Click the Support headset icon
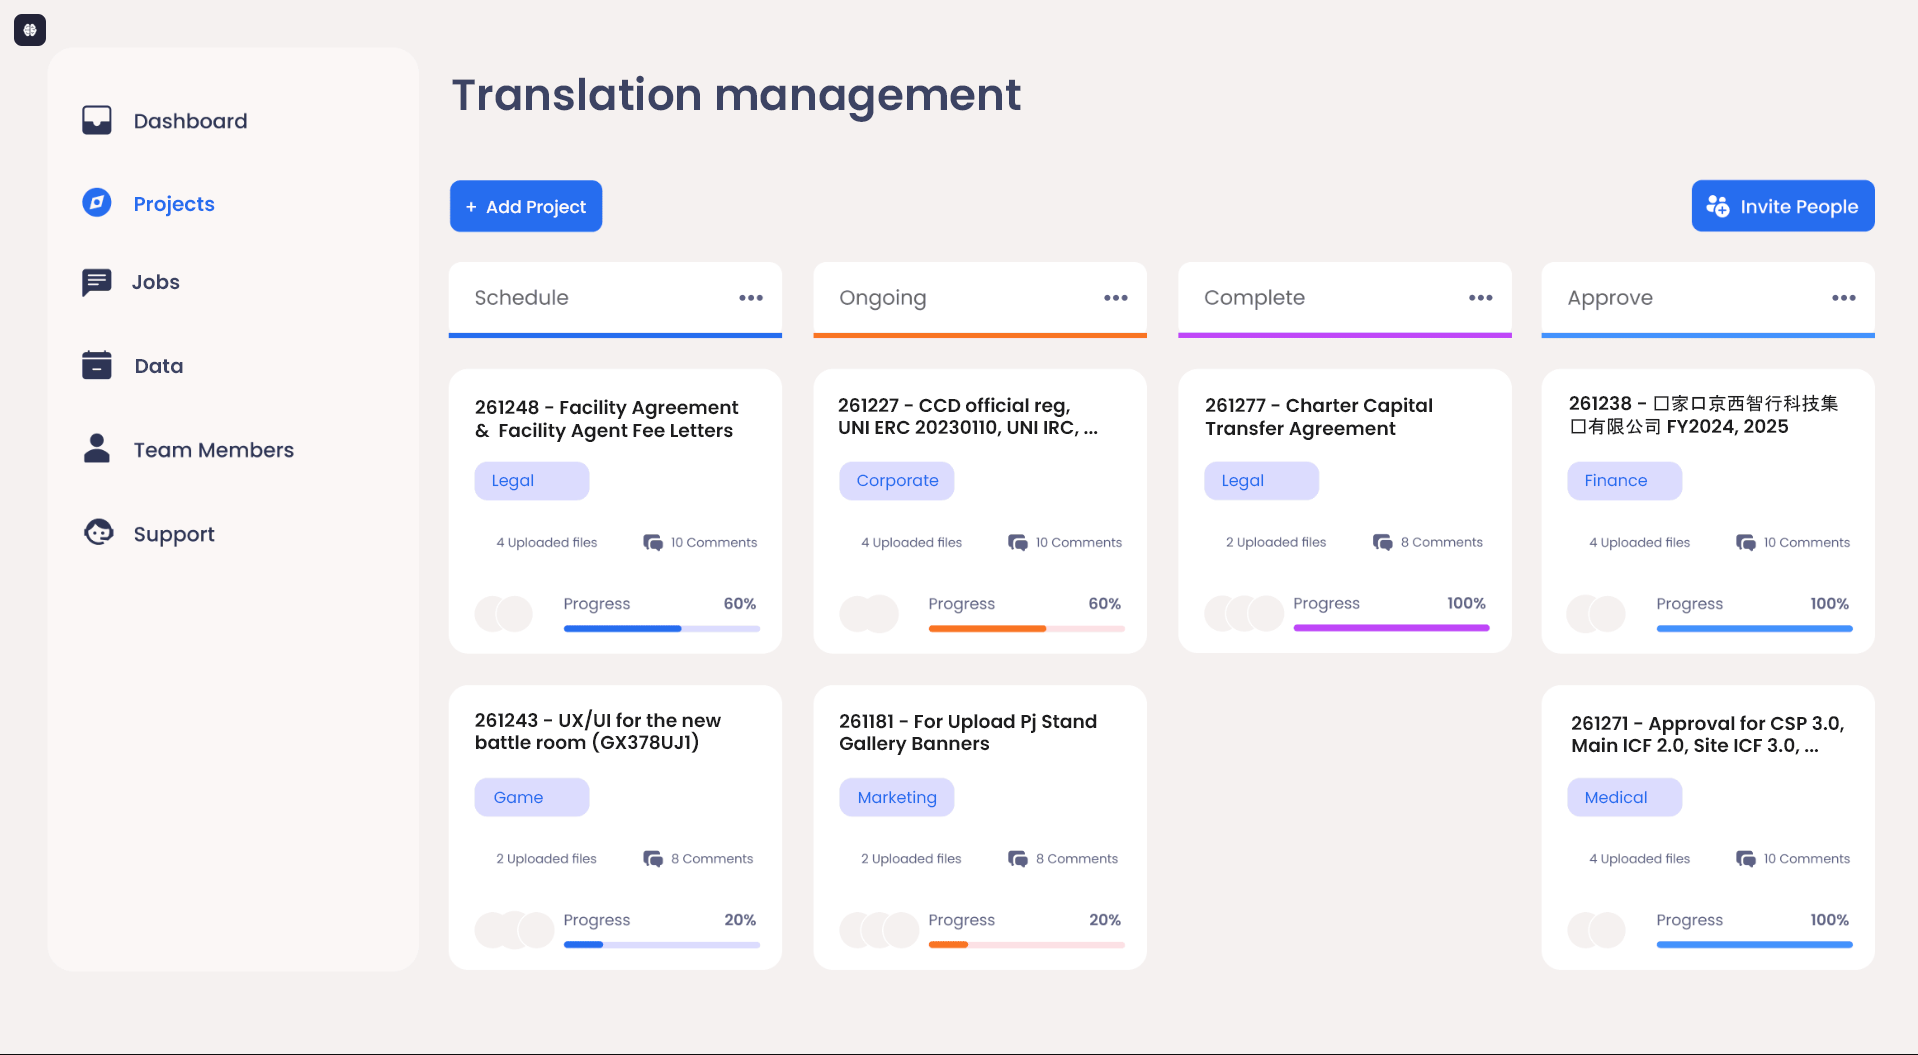This screenshot has height=1055, width=1918. click(x=98, y=532)
